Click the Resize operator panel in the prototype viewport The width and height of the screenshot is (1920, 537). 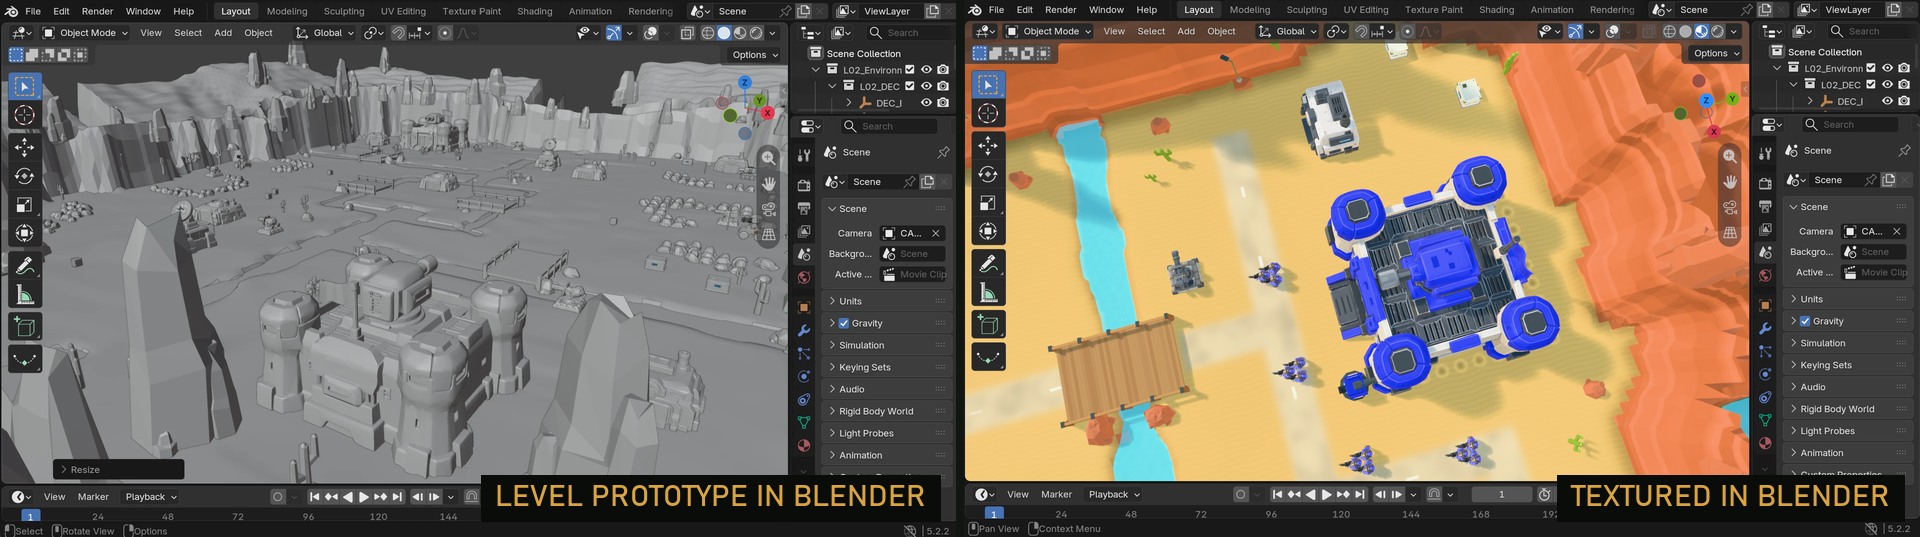[x=119, y=469]
